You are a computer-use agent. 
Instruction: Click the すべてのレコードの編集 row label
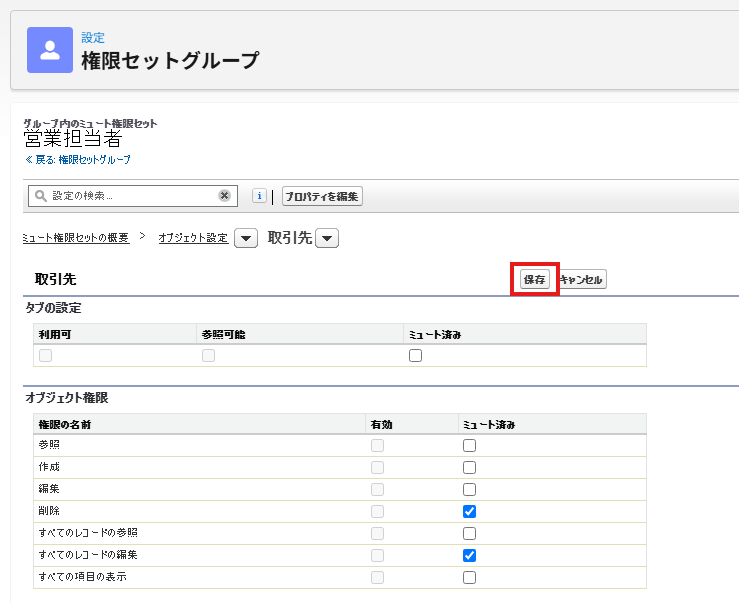tap(88, 555)
